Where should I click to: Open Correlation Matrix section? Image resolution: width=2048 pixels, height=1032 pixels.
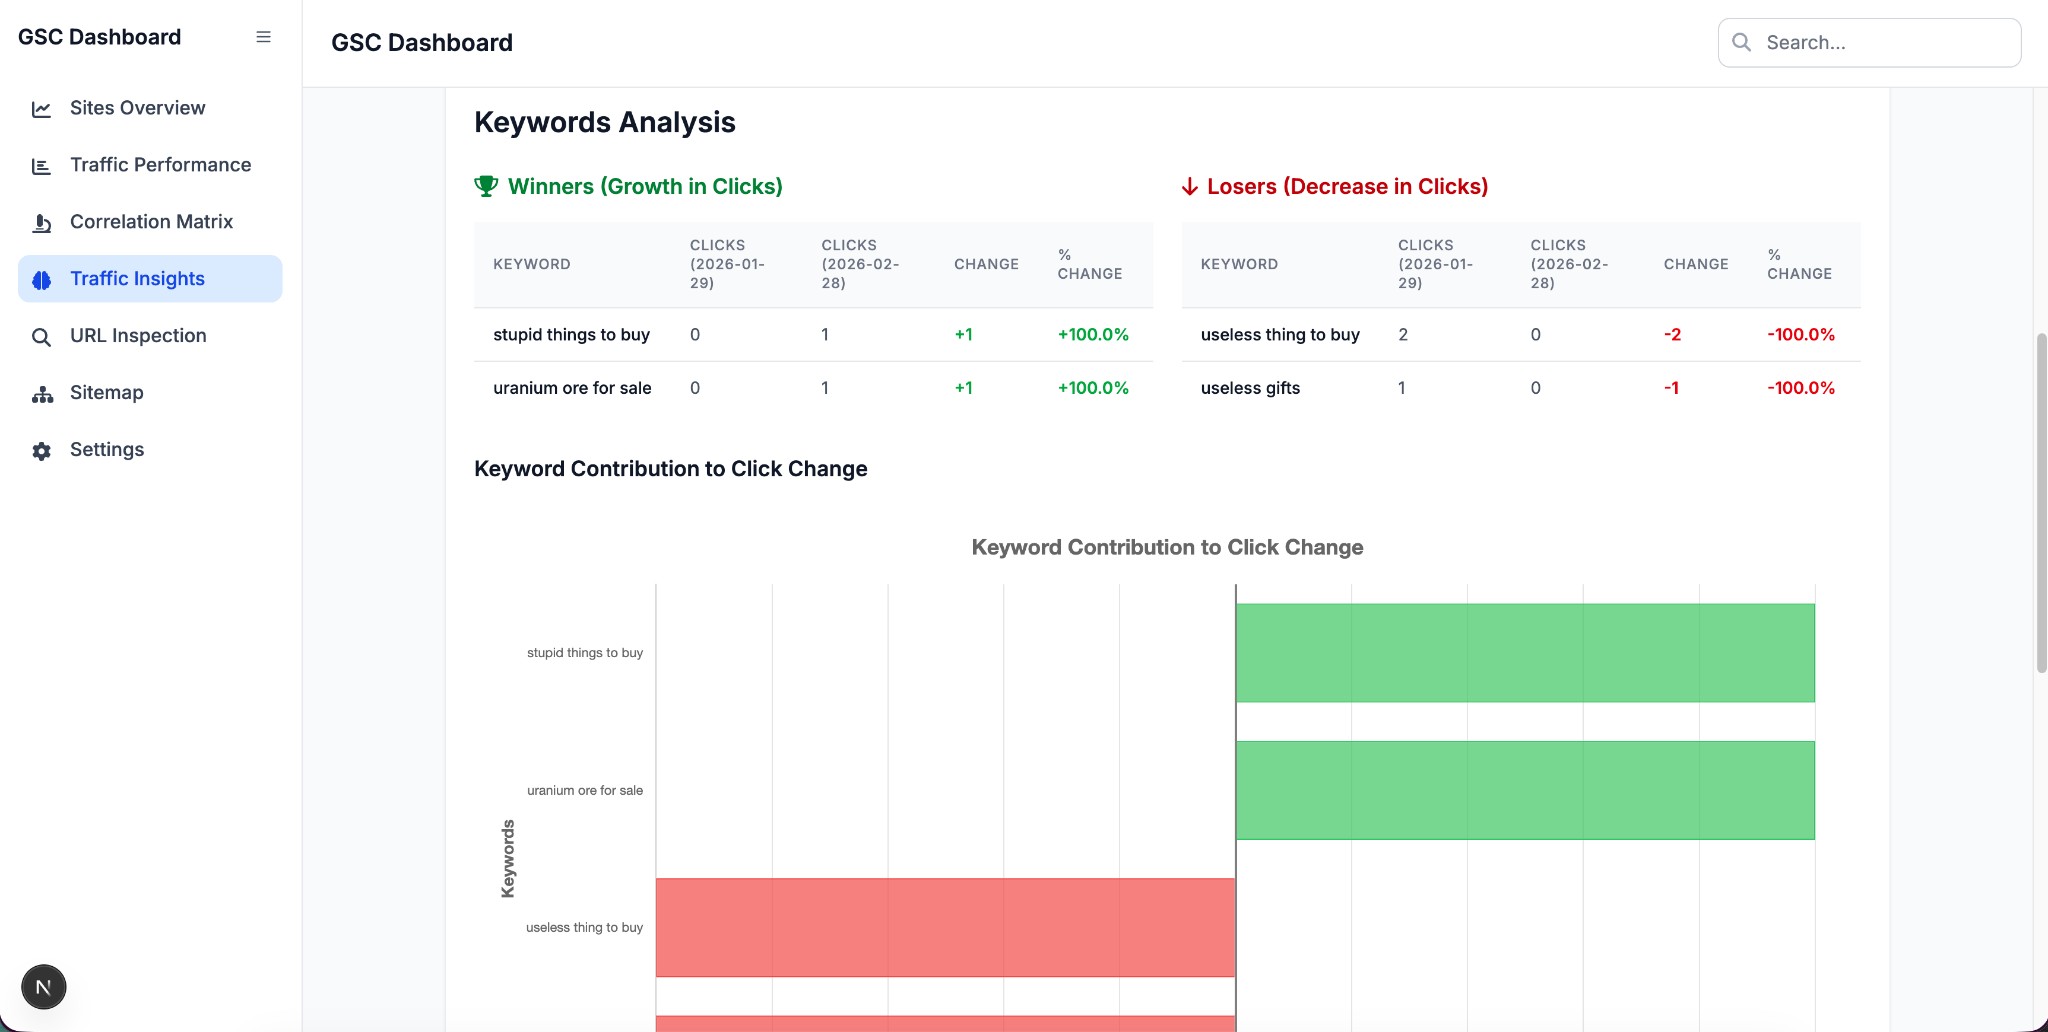[x=150, y=222]
